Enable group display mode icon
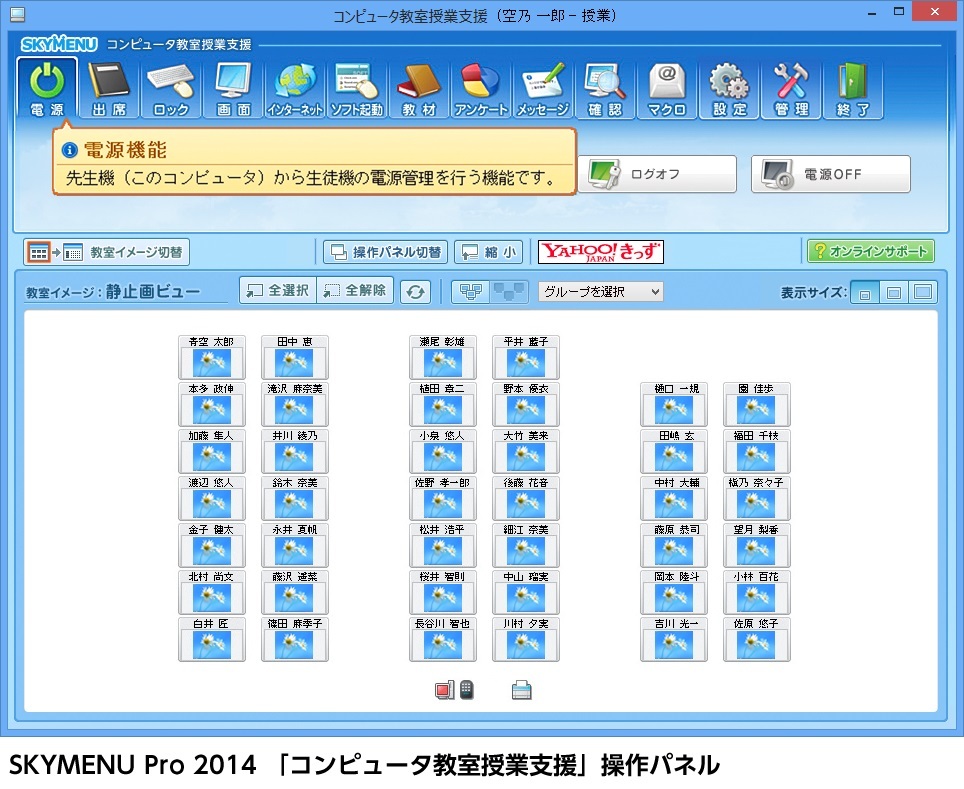 [x=471, y=291]
